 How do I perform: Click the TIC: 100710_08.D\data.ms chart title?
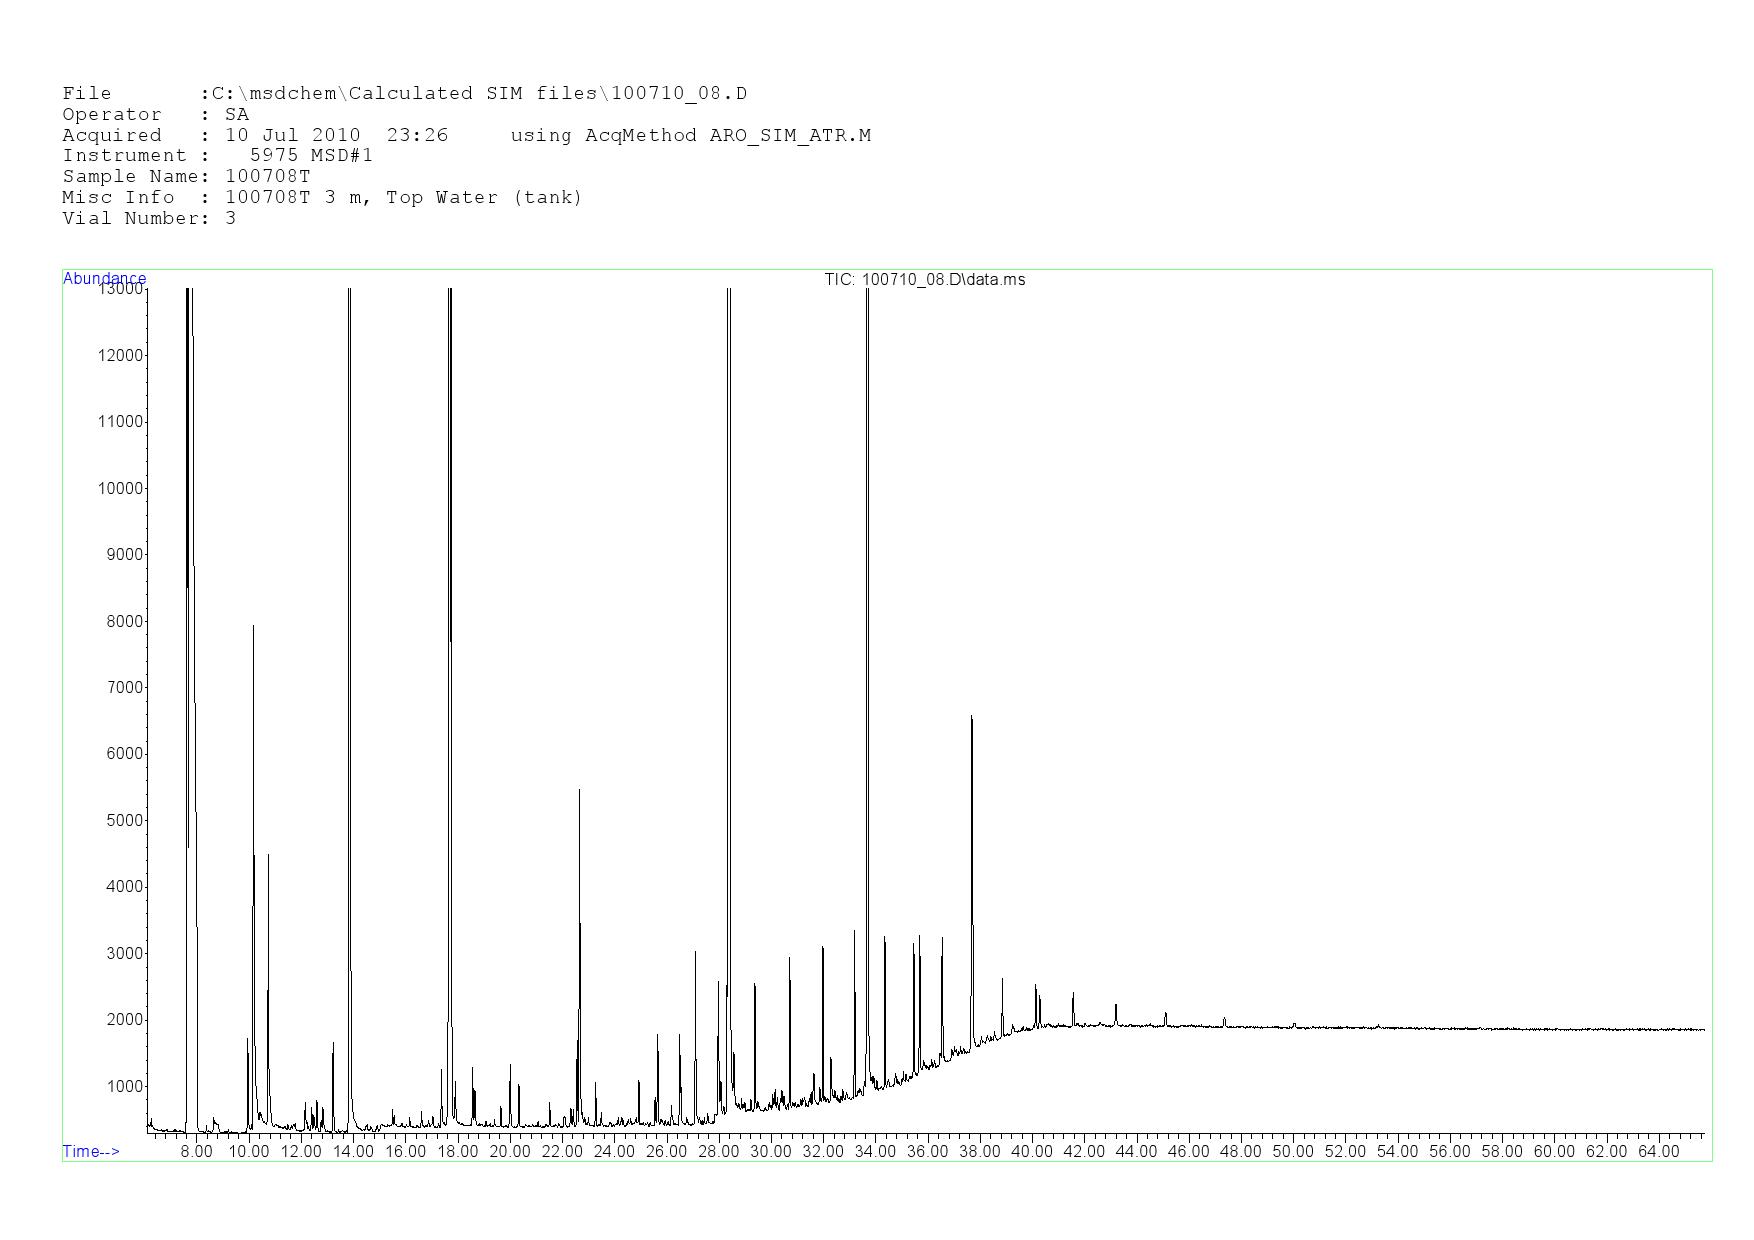coord(924,280)
